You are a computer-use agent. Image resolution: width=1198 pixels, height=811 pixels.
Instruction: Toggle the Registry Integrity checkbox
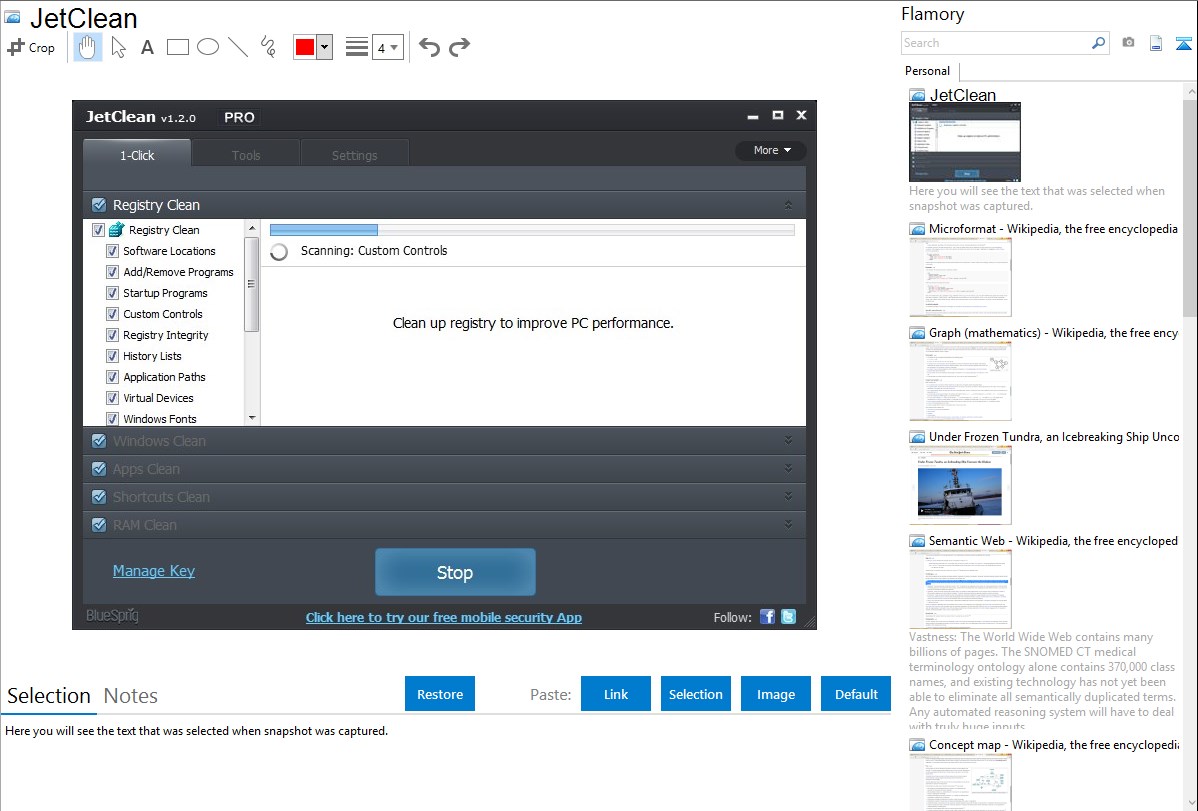click(113, 335)
